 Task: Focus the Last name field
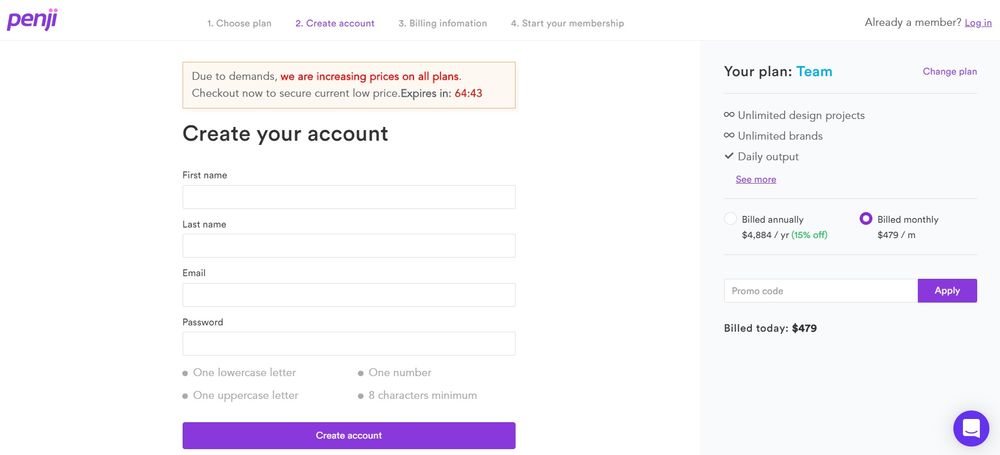(x=349, y=246)
